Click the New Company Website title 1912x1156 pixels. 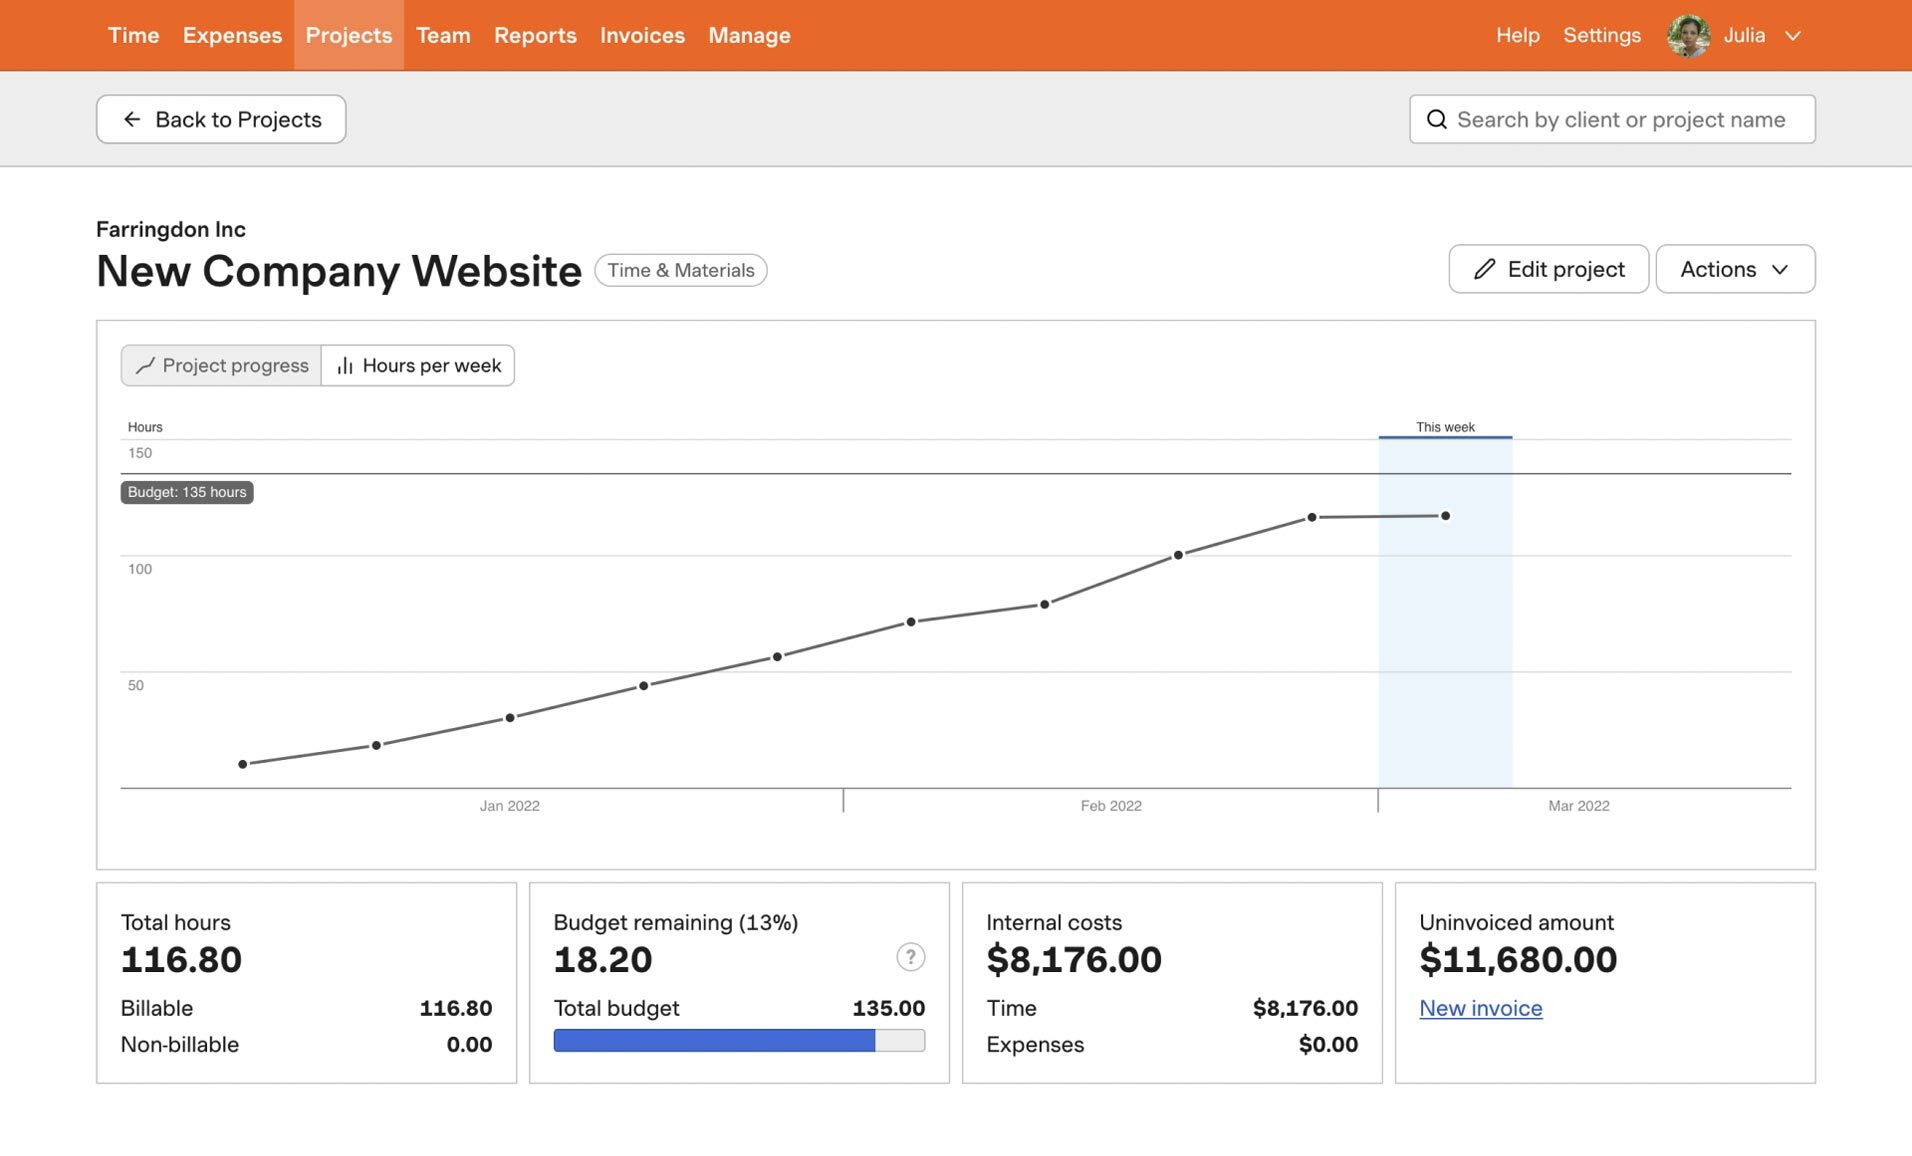click(x=339, y=271)
